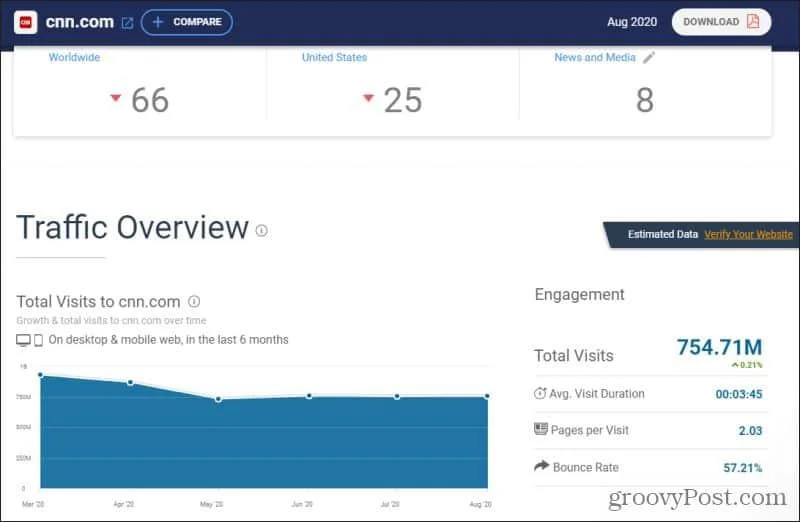This screenshot has width=800, height=522.
Task: Click the 00:03:45 visit duration value
Action: (739, 394)
